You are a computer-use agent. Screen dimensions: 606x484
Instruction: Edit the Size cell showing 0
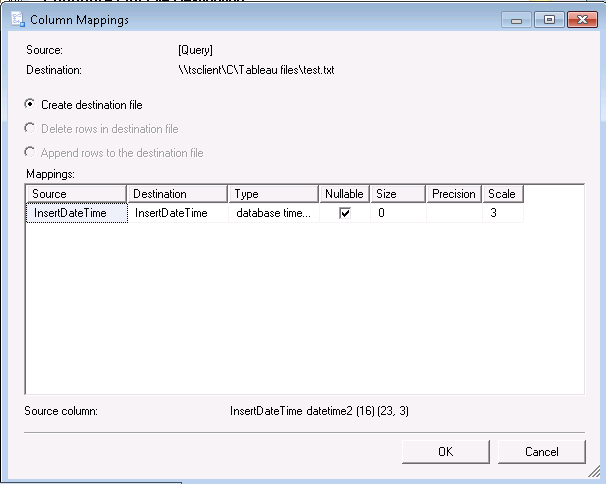click(398, 213)
